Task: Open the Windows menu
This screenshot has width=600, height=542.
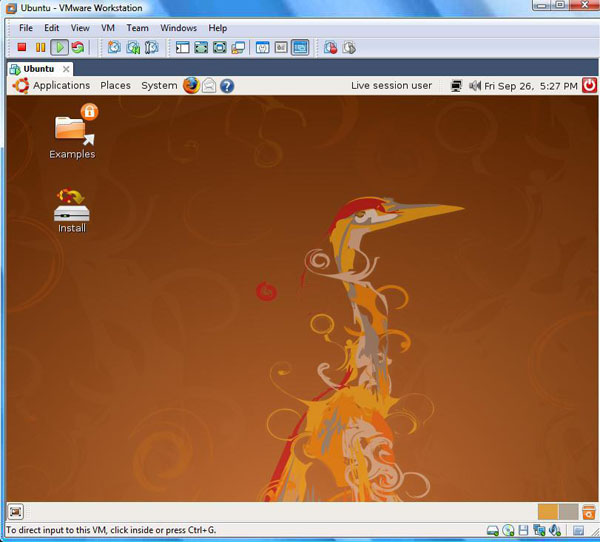Action: [178, 28]
